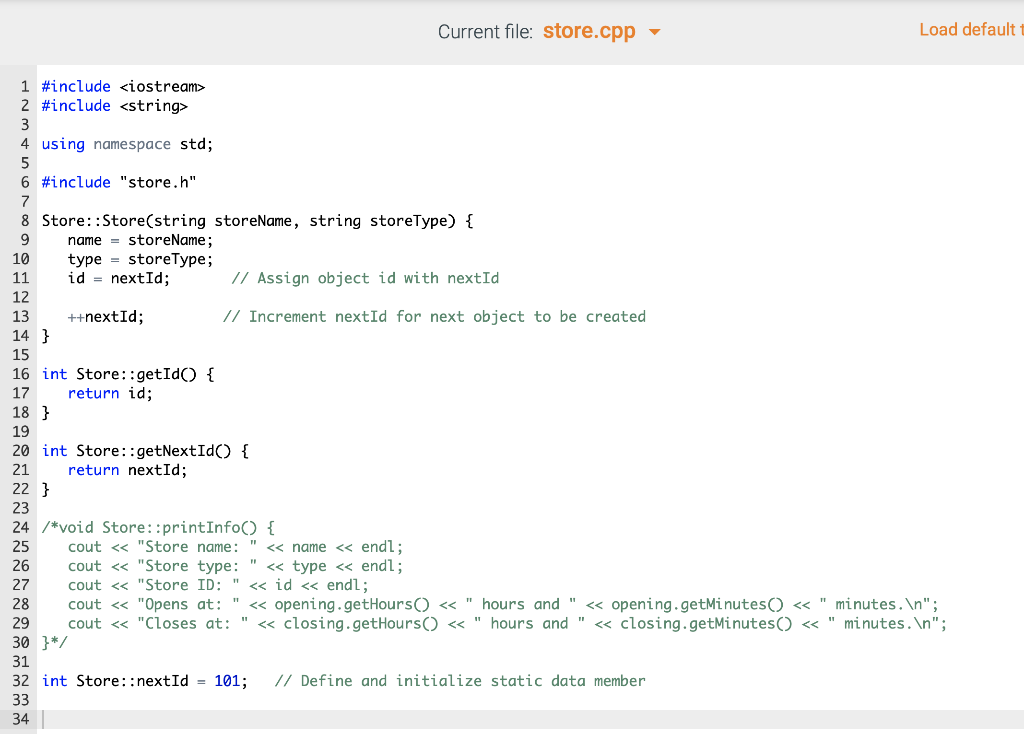
Task: Click the closing brace on line 22
Action: [x=46, y=489]
